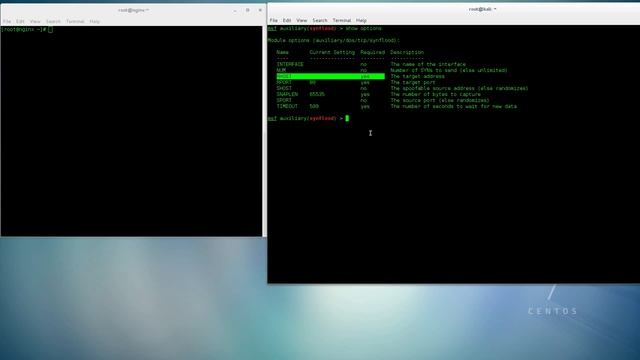The image size is (640, 360).
Task: Click the 'Module options (auxiliary/dos/tcp/synflood)' line
Action: click(x=333, y=40)
